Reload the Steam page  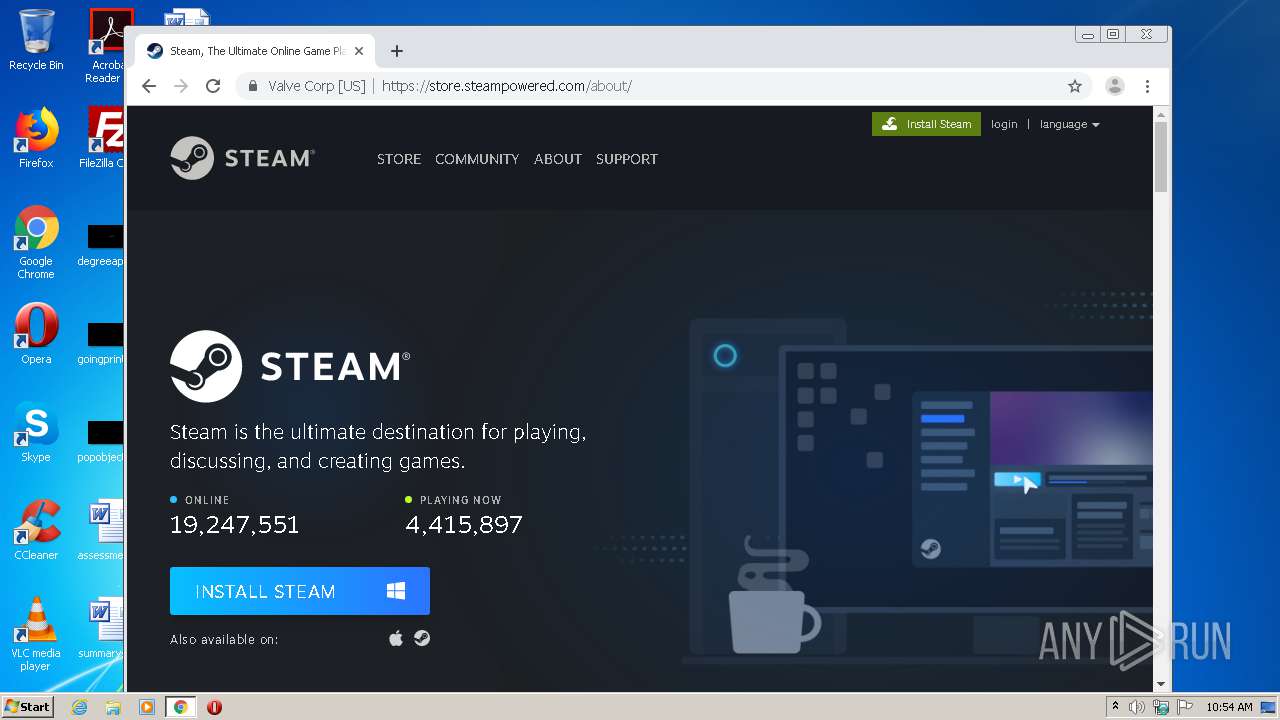(213, 86)
